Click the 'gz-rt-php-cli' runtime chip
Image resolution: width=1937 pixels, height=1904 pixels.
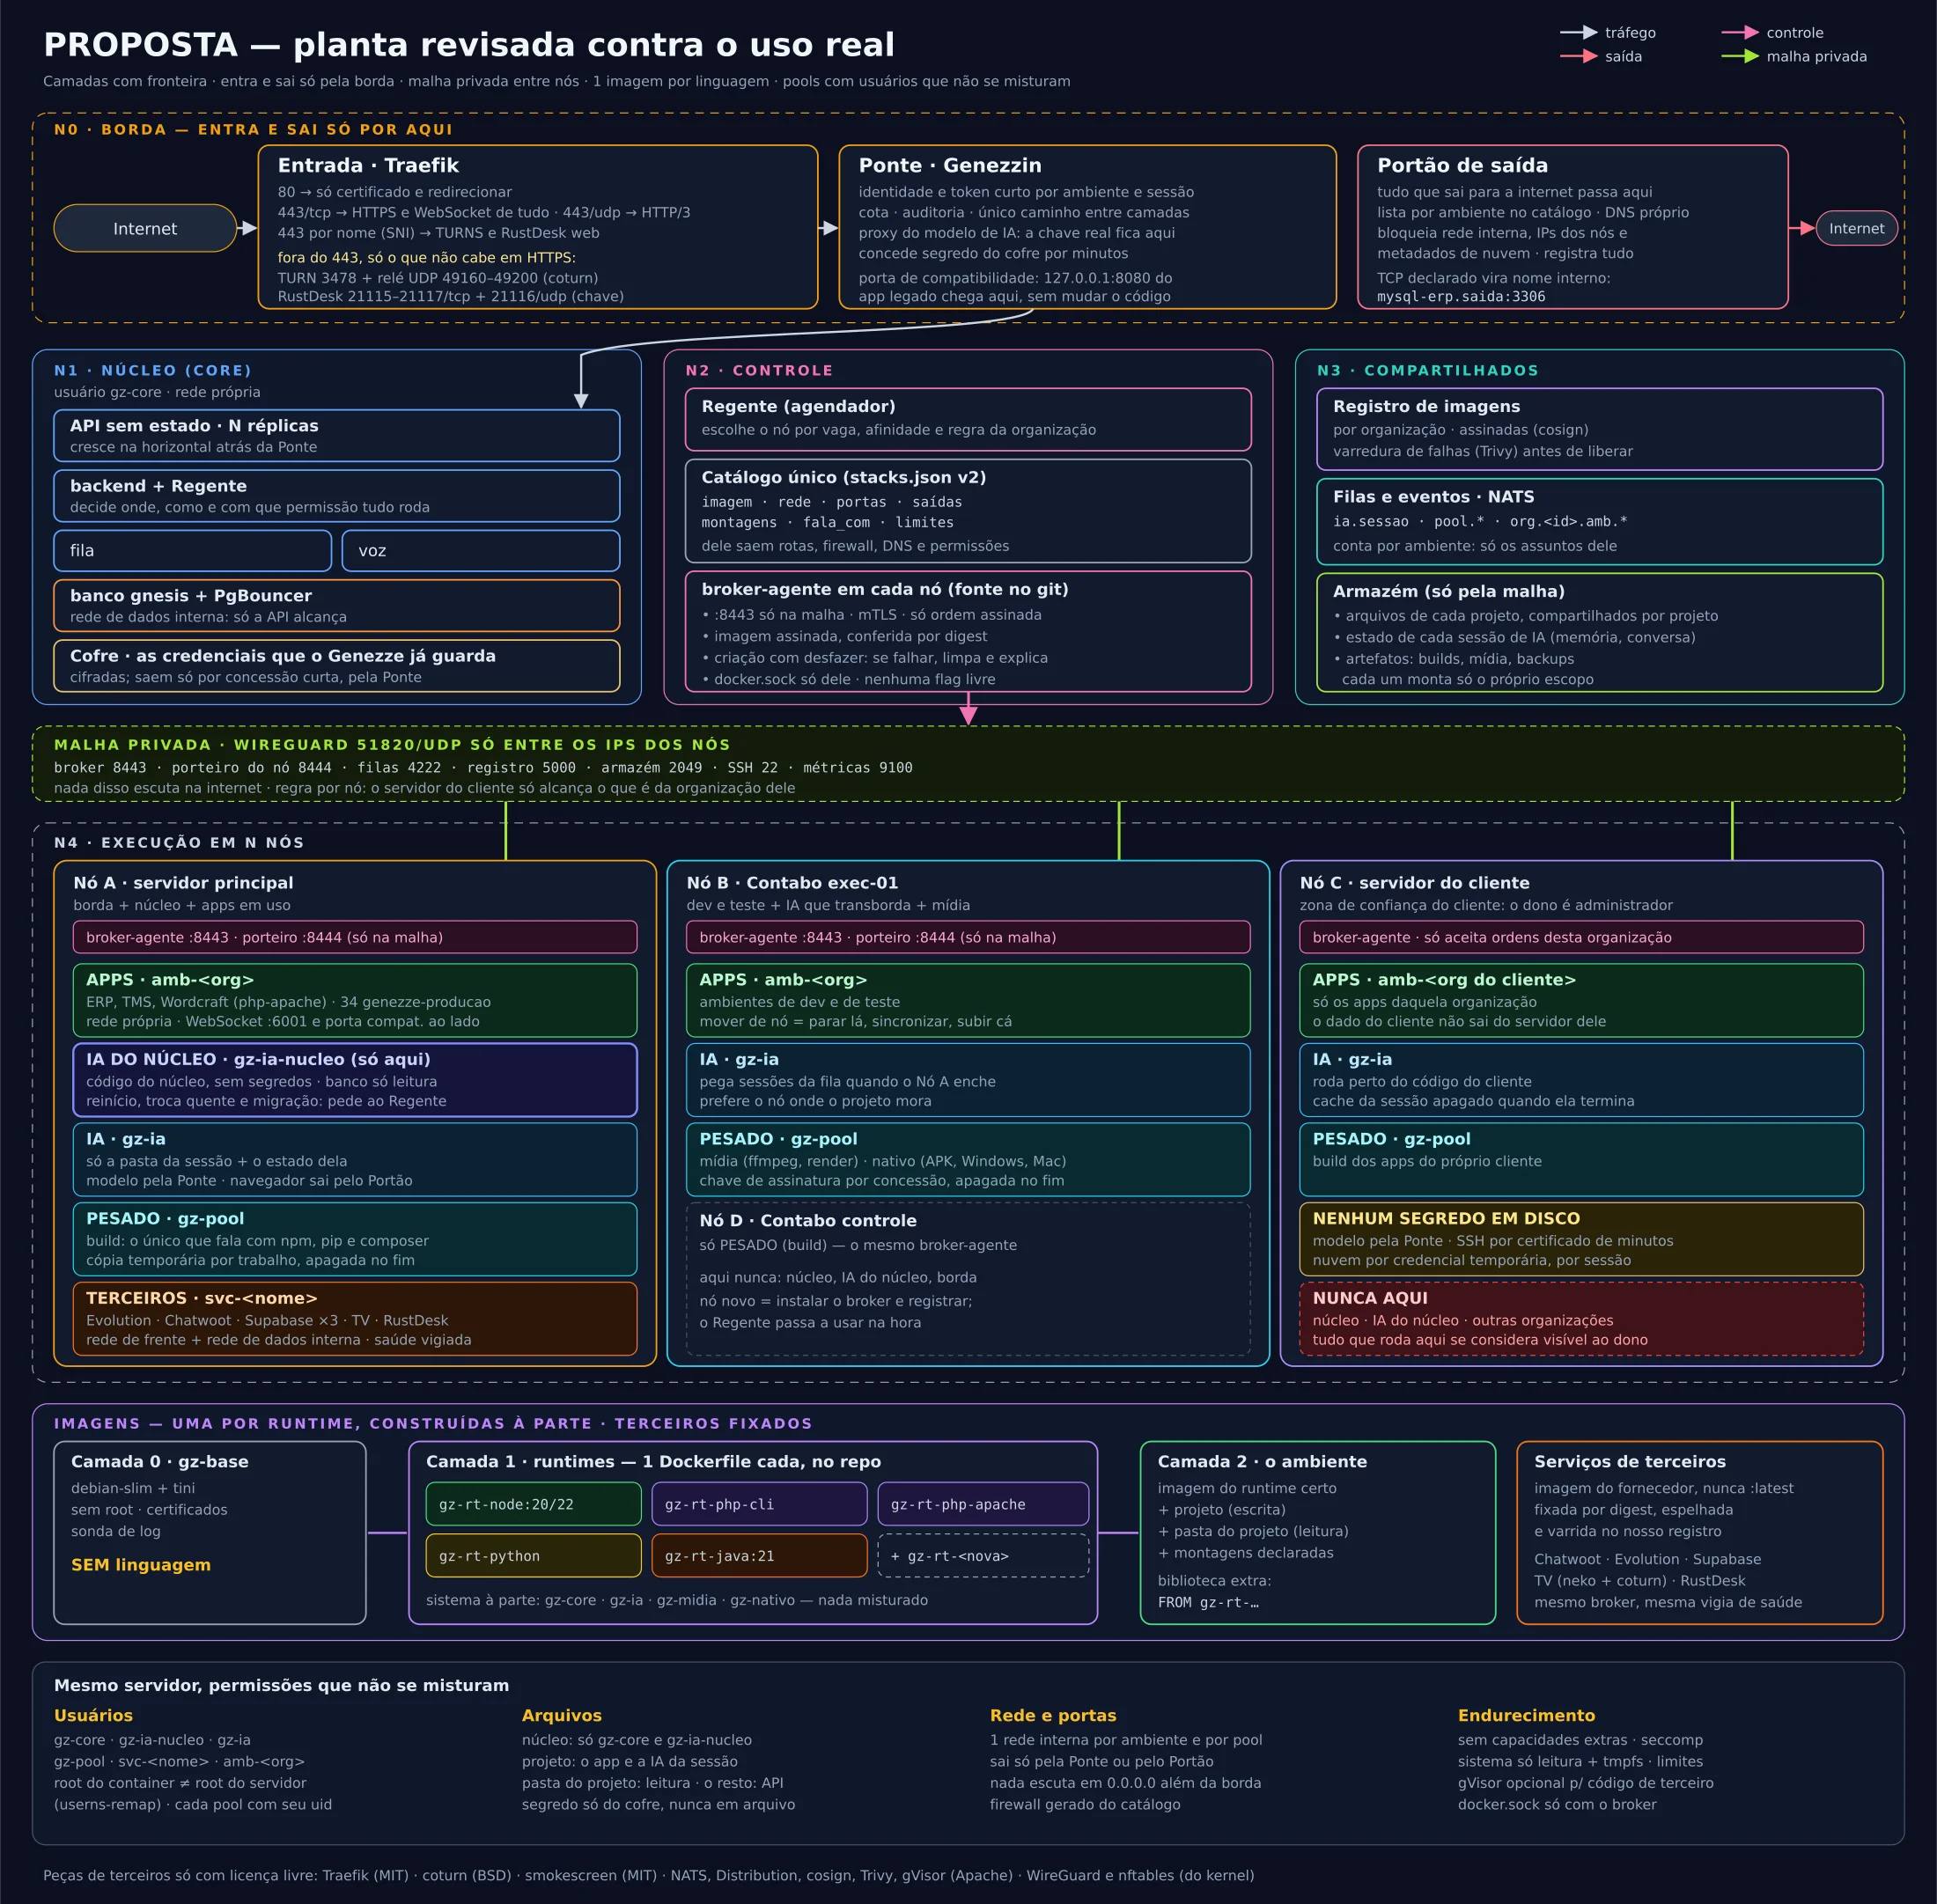(x=759, y=1504)
